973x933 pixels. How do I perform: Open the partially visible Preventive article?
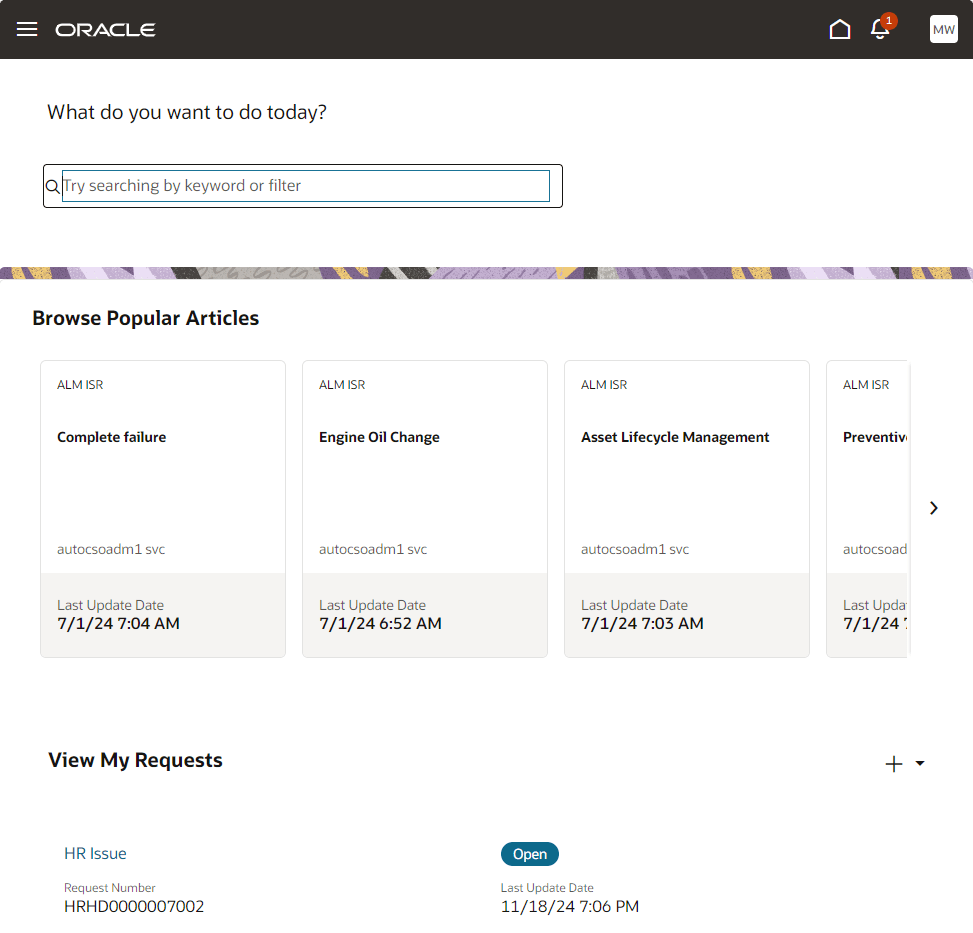867,509
